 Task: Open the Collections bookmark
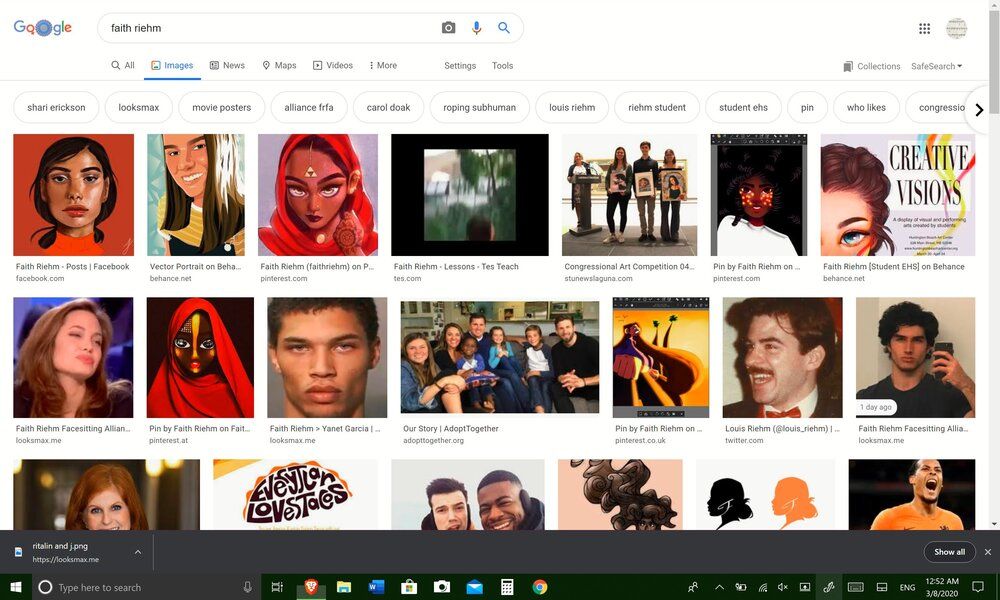(x=871, y=66)
